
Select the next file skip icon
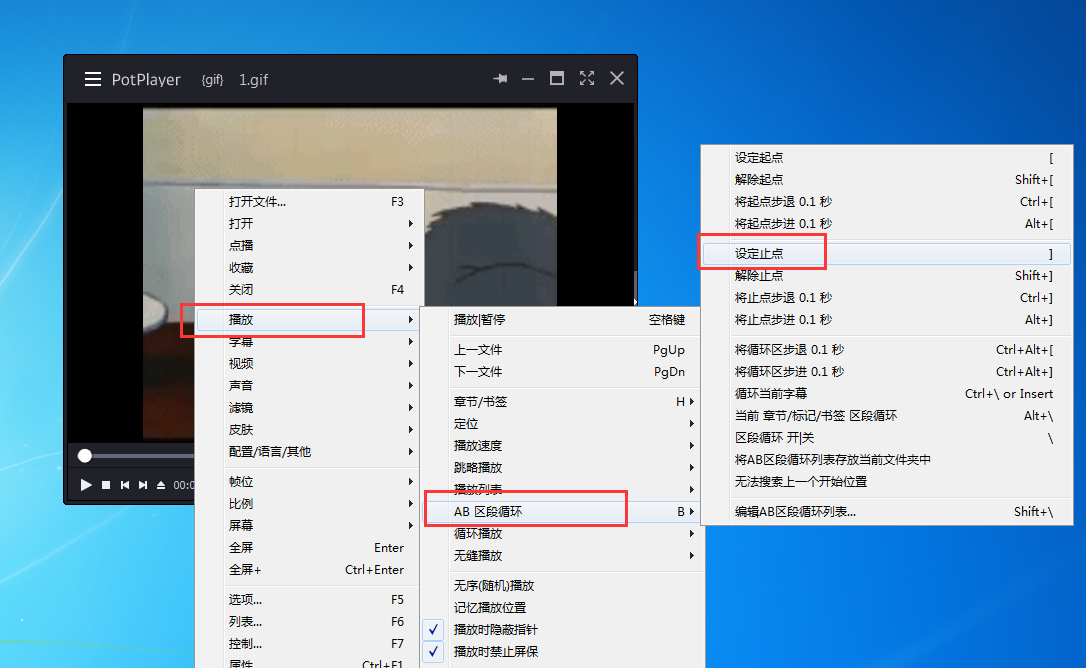[x=143, y=485]
